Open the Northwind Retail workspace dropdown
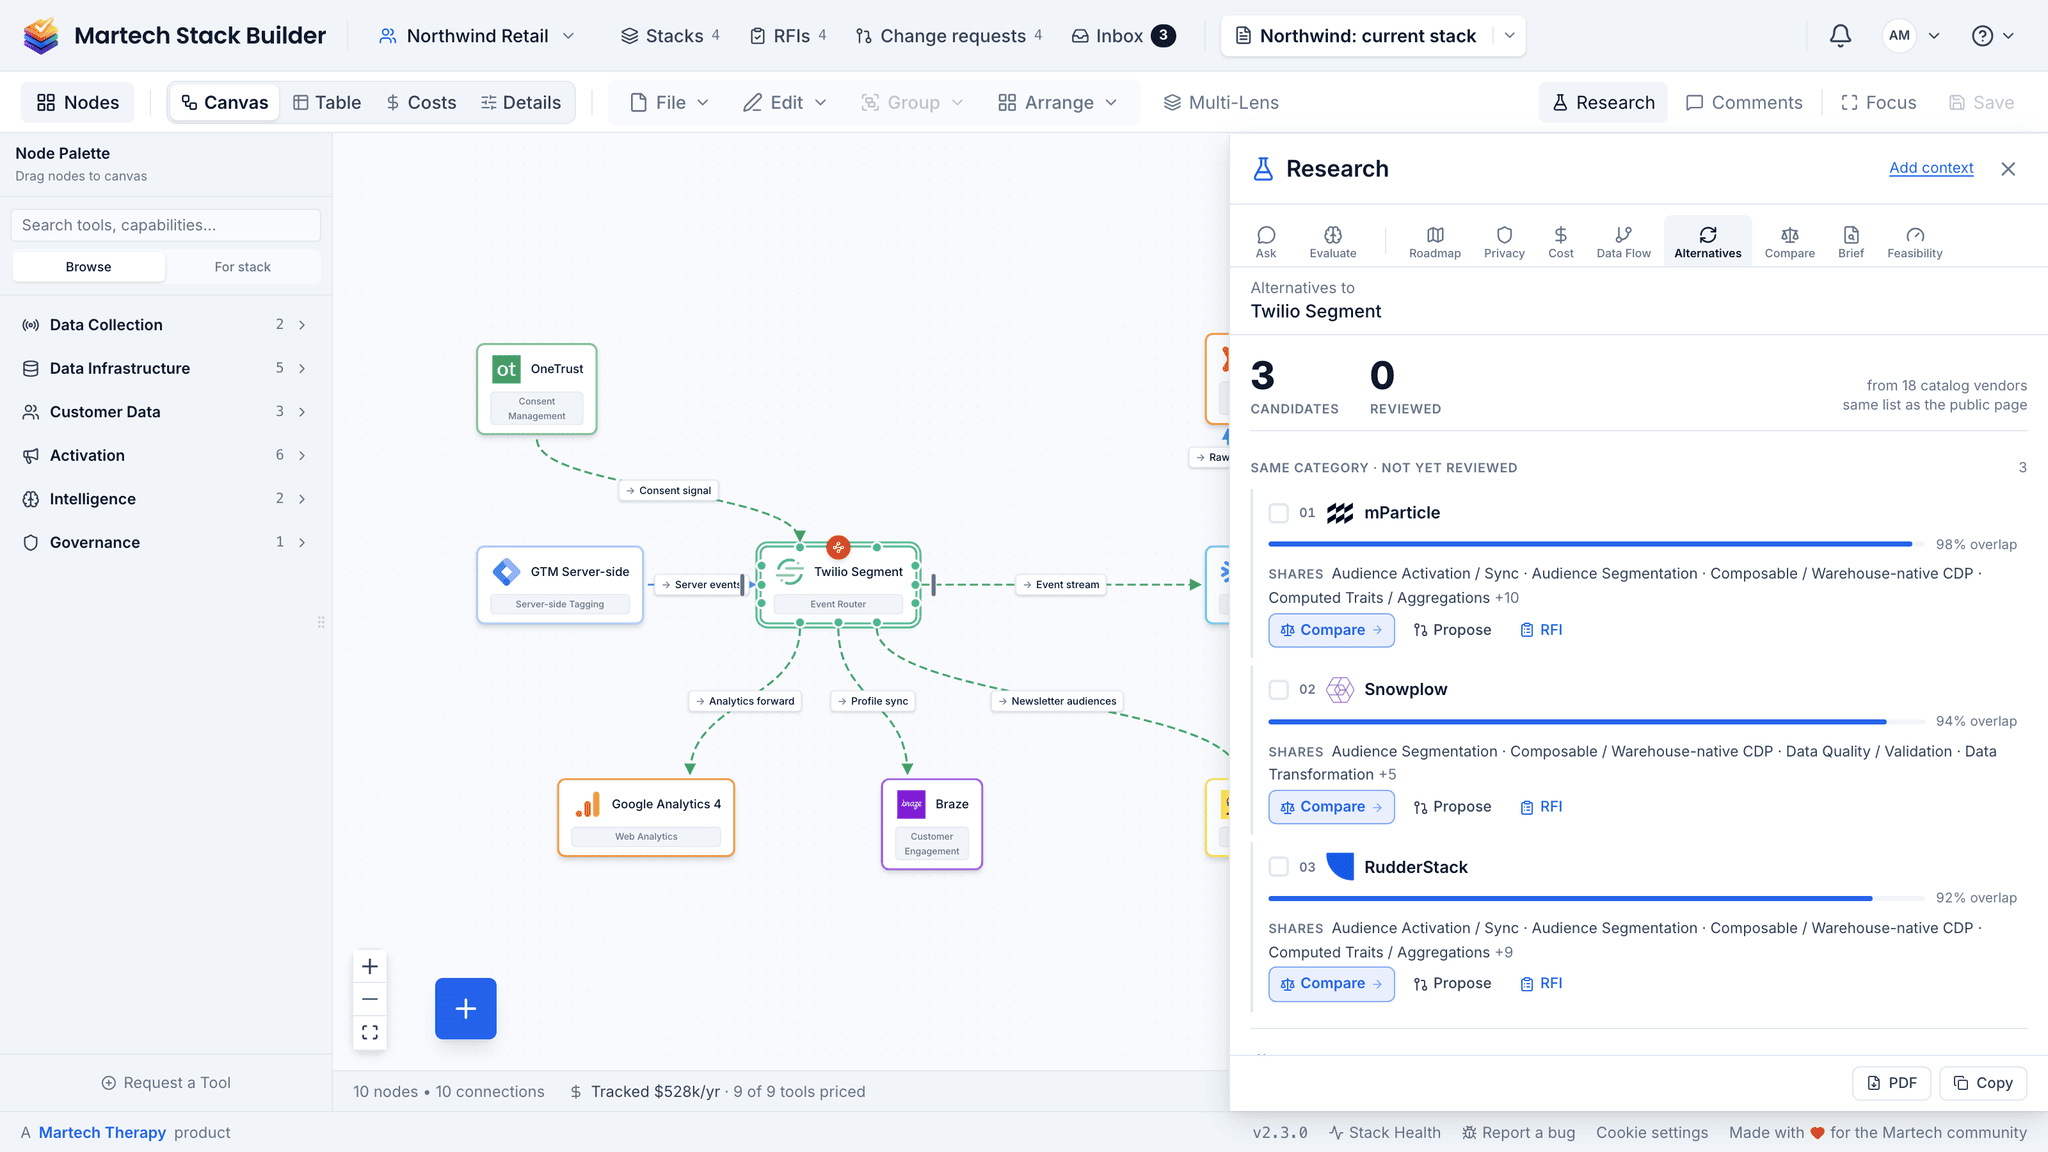 pos(477,36)
